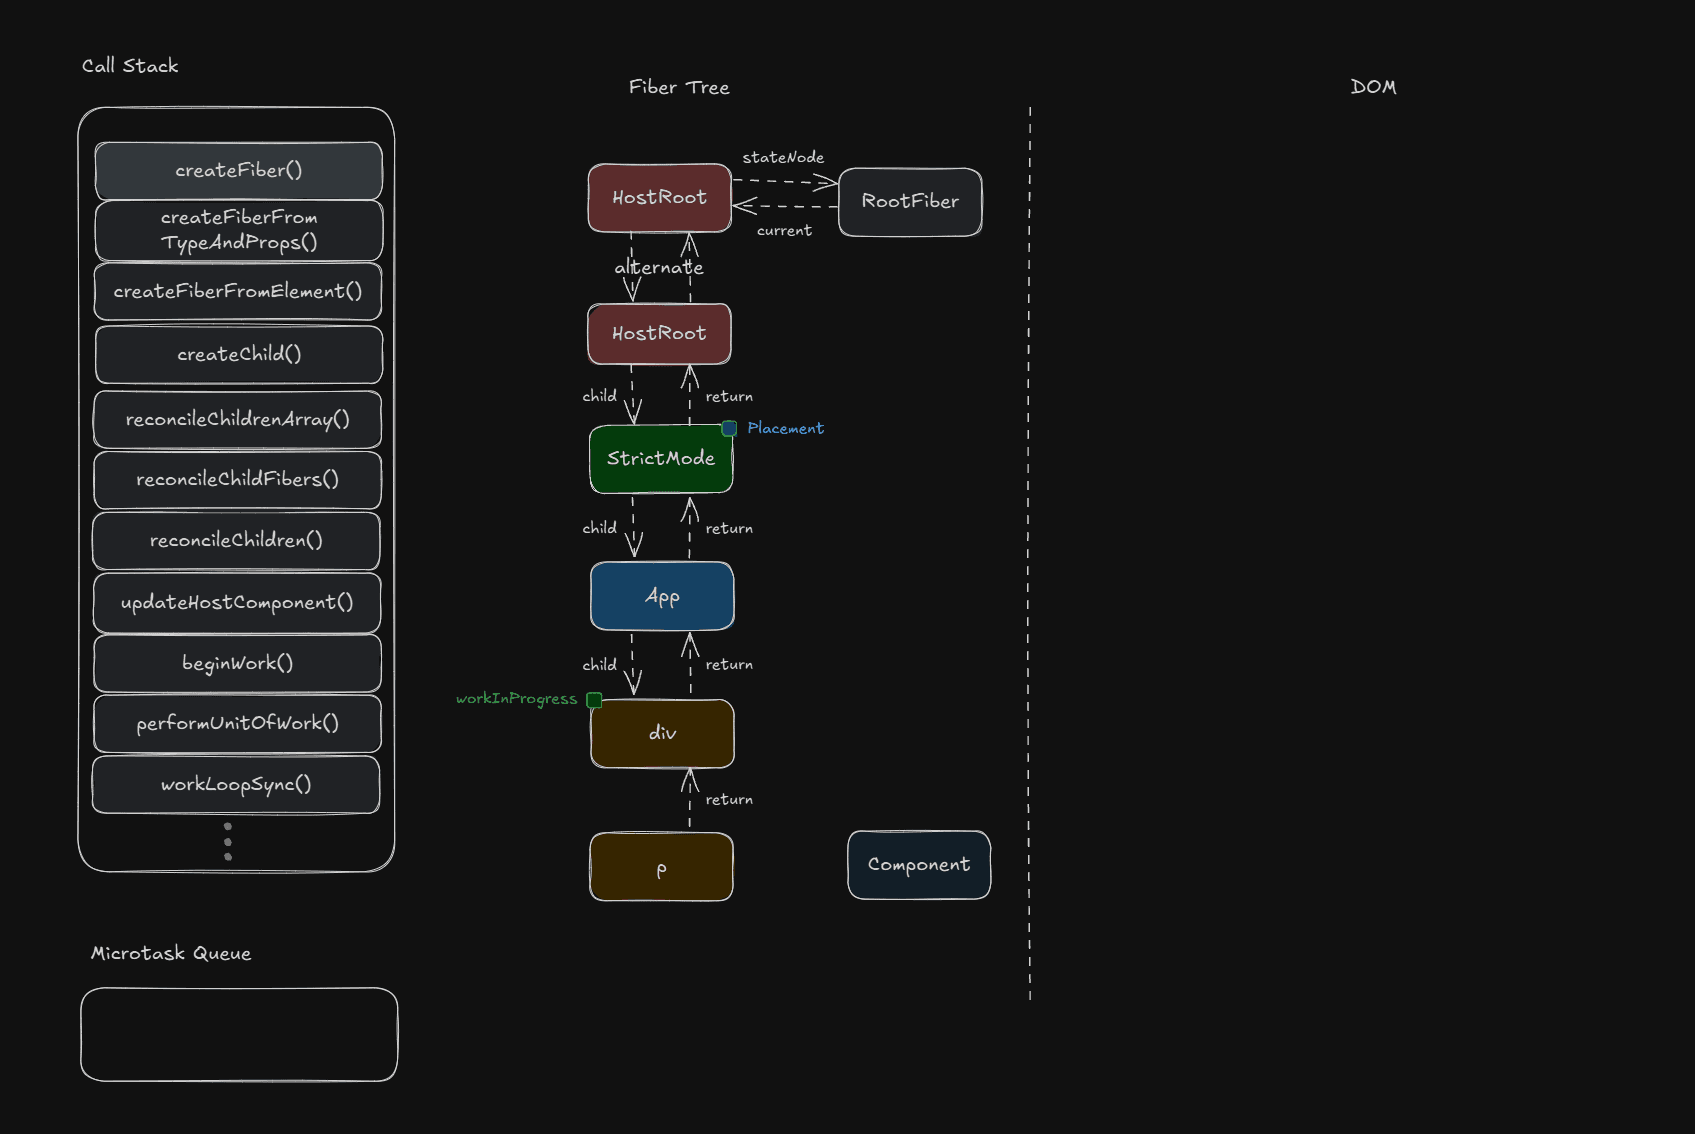
Task: Select the workLoopSync() stack frame
Action: click(x=236, y=784)
